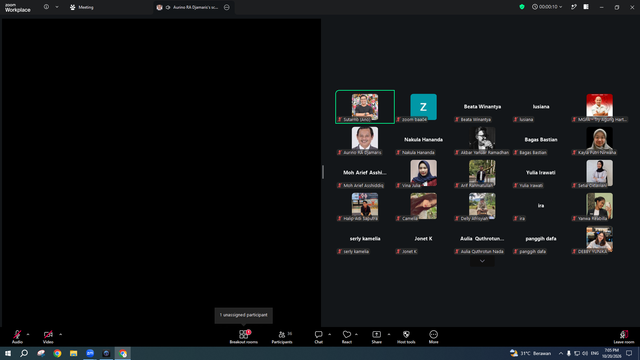Open File Explorer from taskbar

point(73,353)
